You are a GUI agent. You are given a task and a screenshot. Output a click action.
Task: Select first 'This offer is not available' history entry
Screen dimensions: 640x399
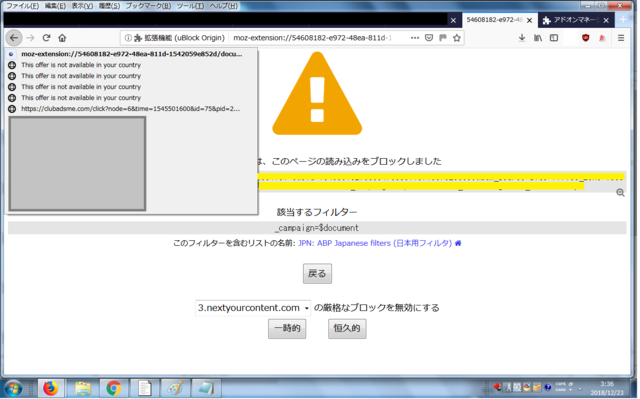pyautogui.click(x=131, y=65)
